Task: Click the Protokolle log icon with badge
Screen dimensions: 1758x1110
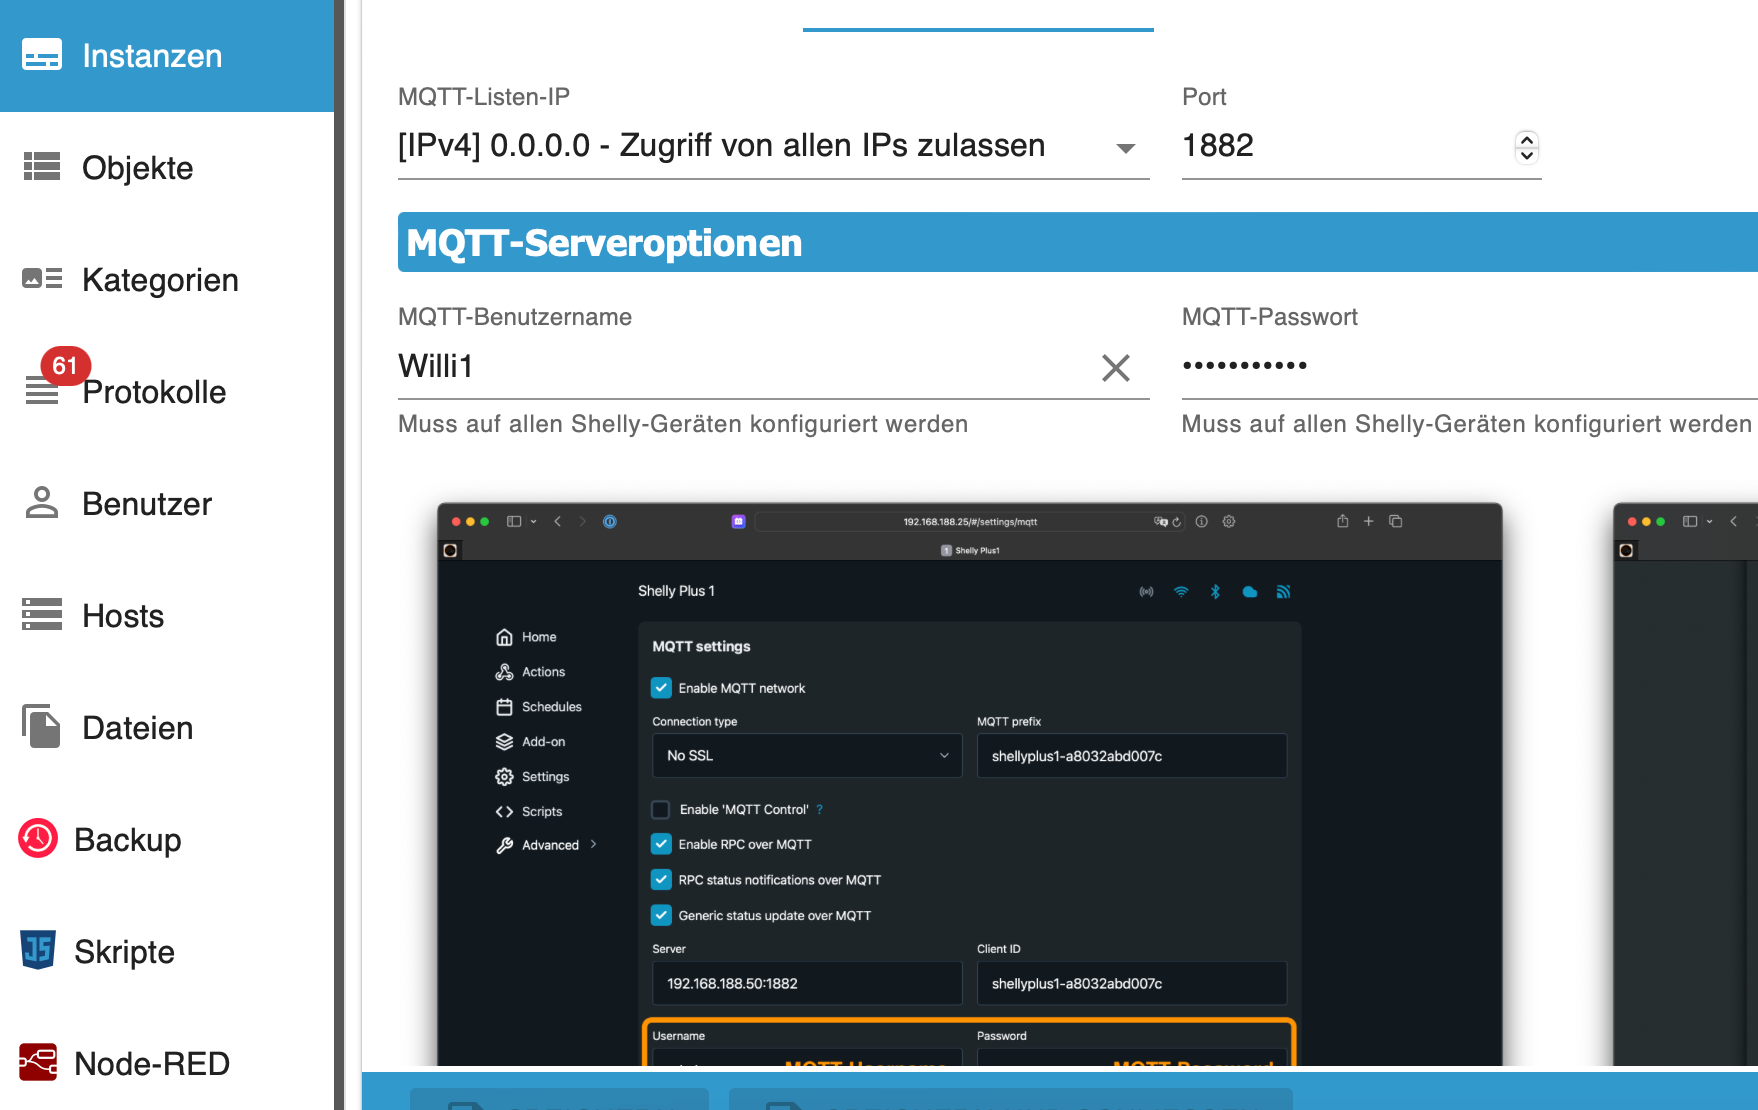Action: (42, 390)
